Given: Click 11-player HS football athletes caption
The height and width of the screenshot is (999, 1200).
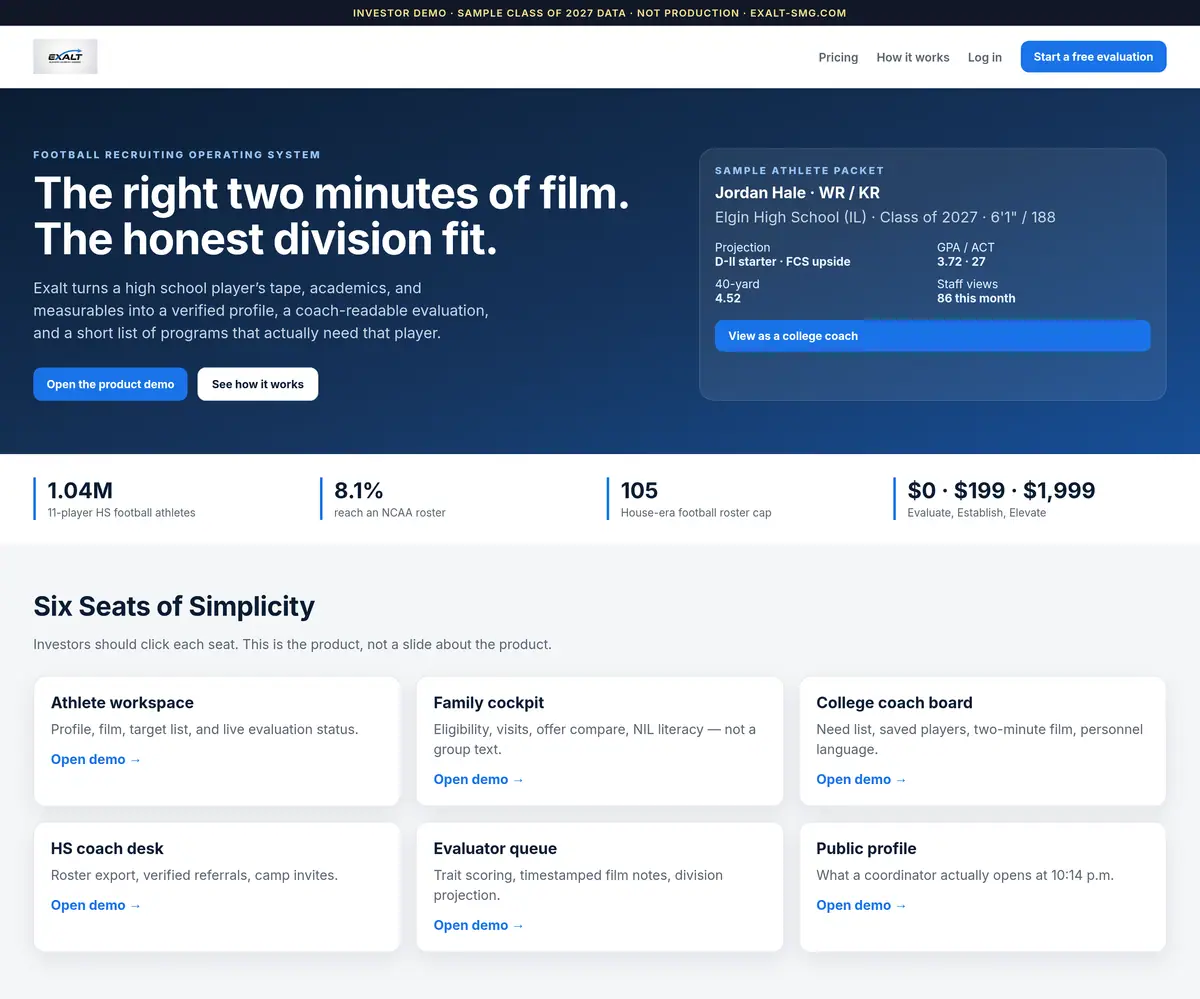Looking at the screenshot, I should tap(121, 513).
